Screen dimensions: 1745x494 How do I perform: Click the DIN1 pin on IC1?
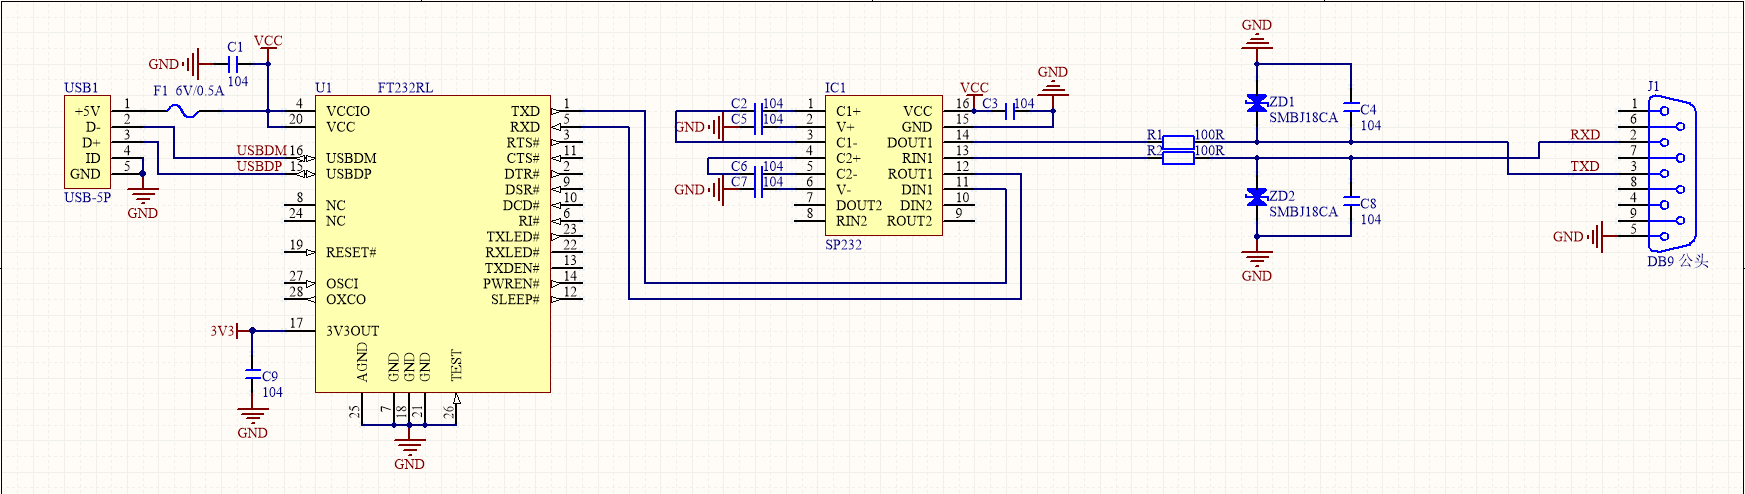click(x=917, y=190)
